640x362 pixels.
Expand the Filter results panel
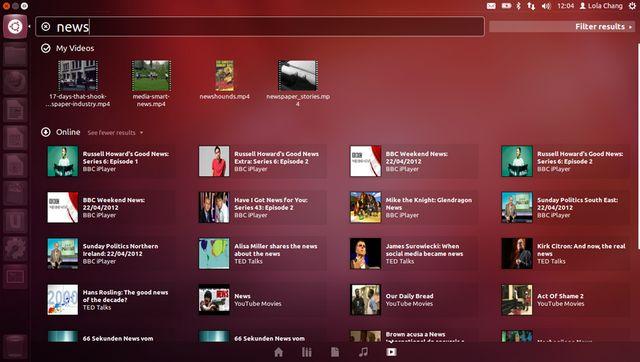coord(562,27)
